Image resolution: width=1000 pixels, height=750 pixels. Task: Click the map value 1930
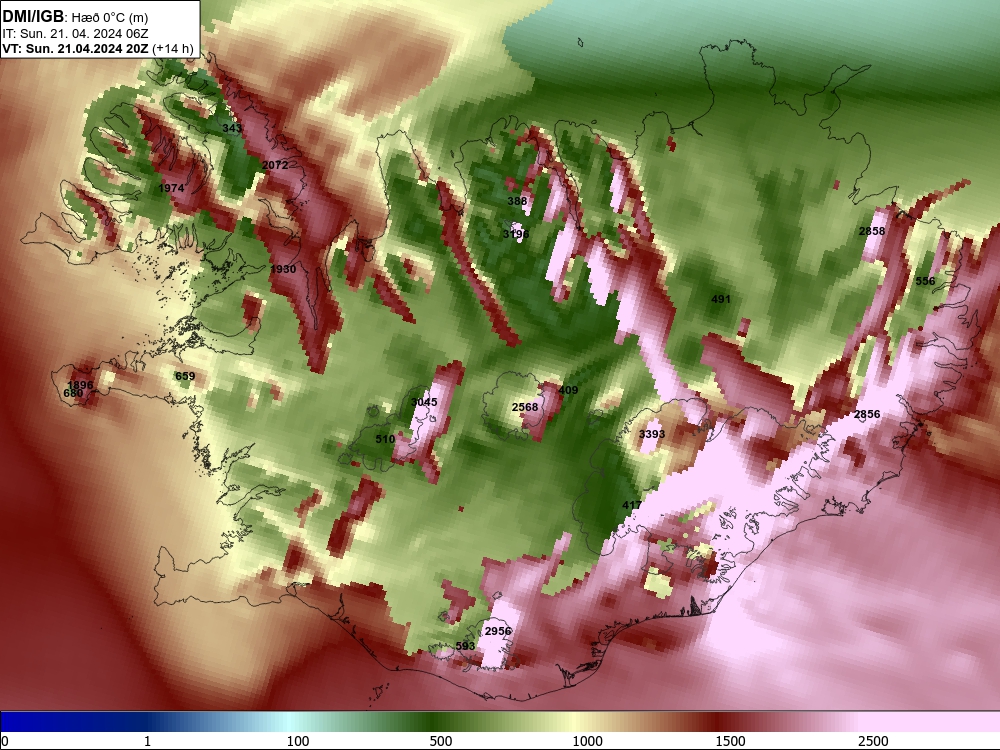283,269
